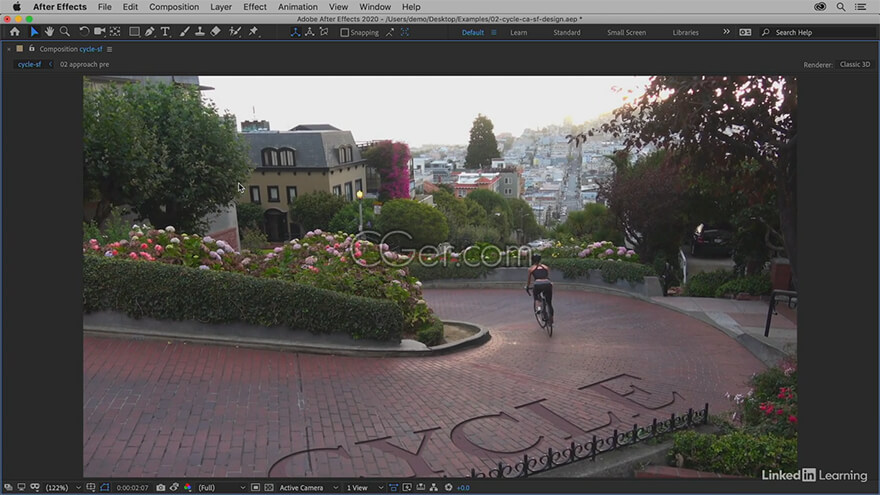The height and width of the screenshot is (495, 880).
Task: Open After Effects application menu
Action: pyautogui.click(x=59, y=7)
